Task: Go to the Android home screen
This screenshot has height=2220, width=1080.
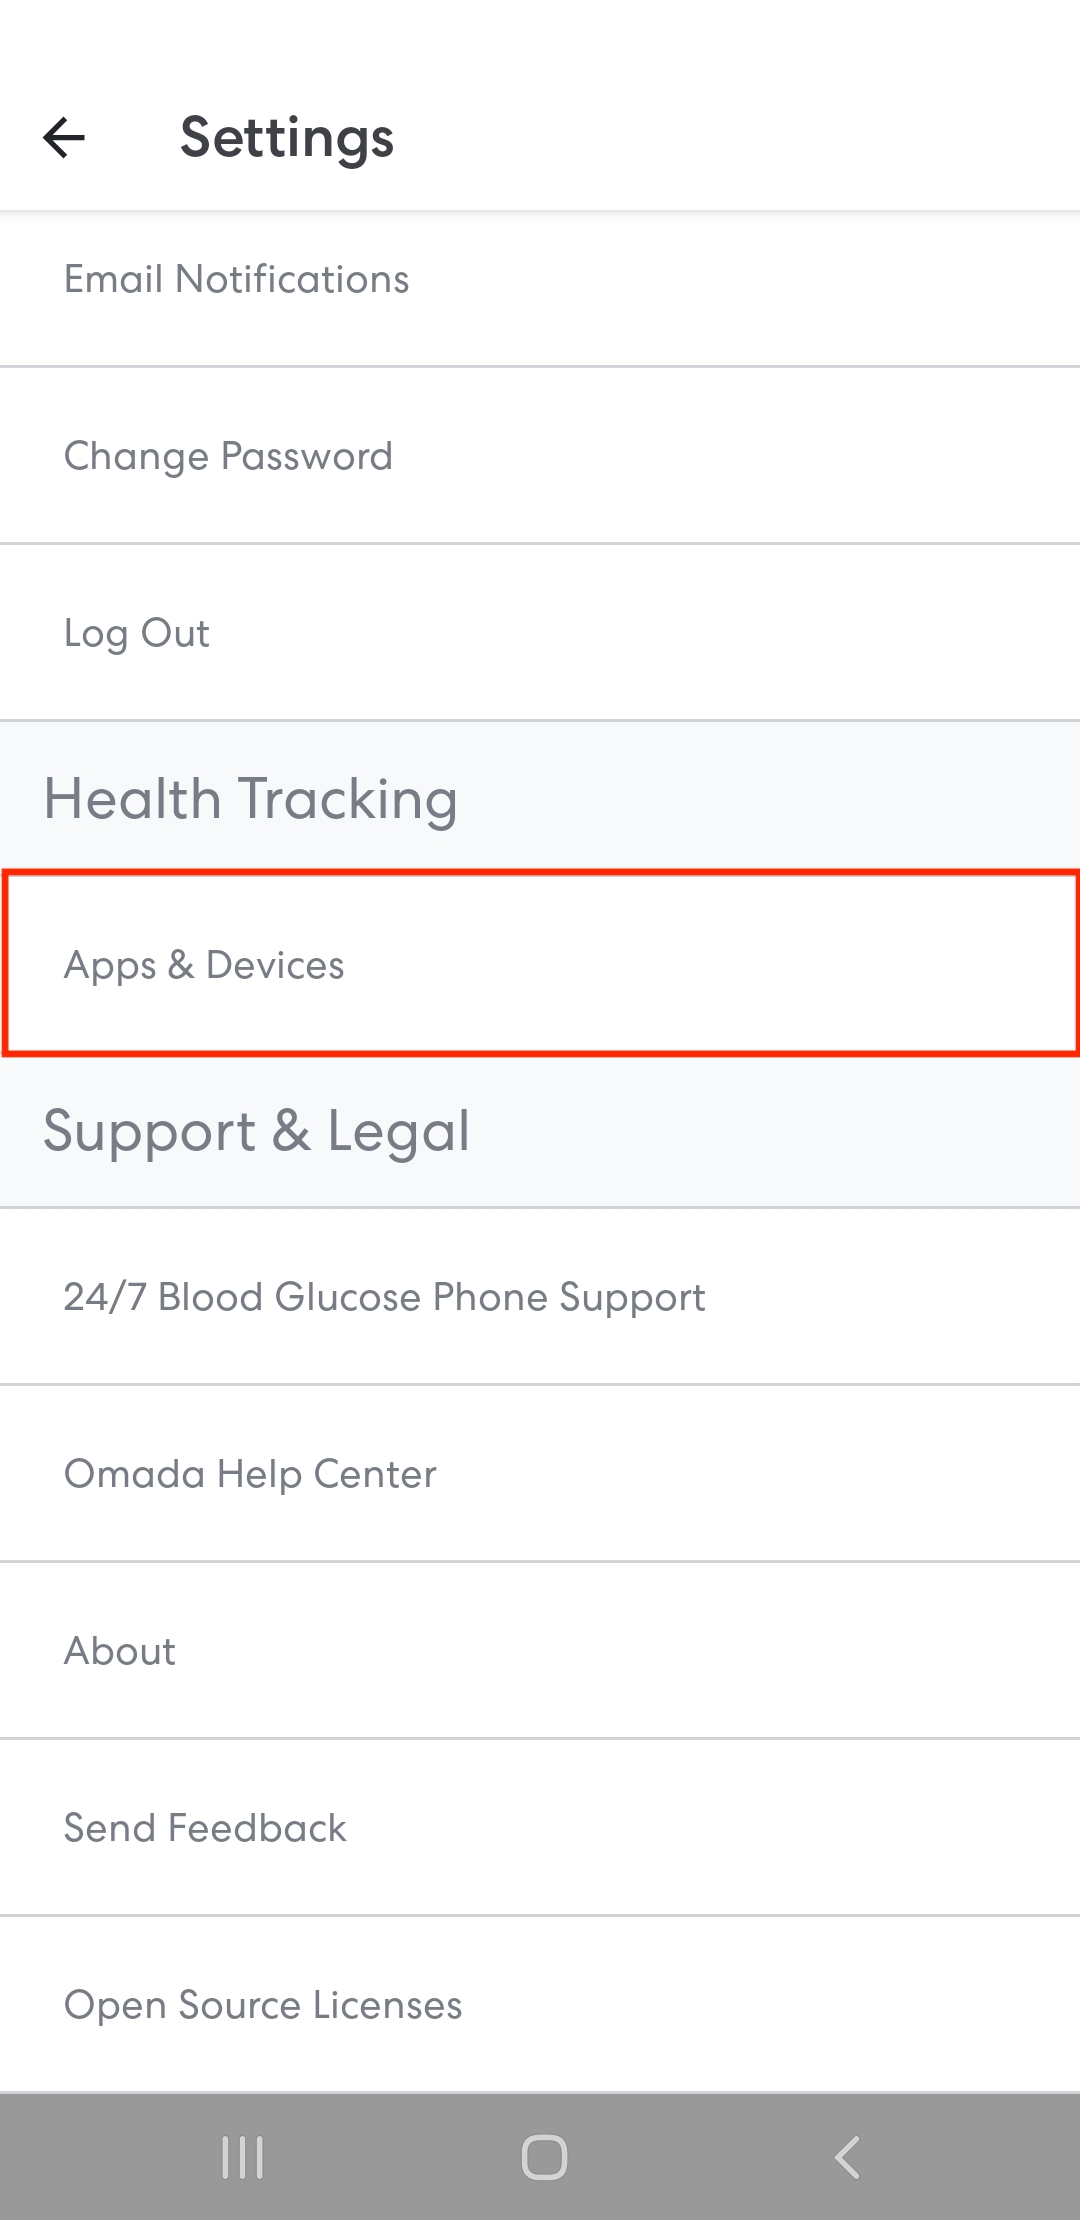Action: coord(544,2157)
